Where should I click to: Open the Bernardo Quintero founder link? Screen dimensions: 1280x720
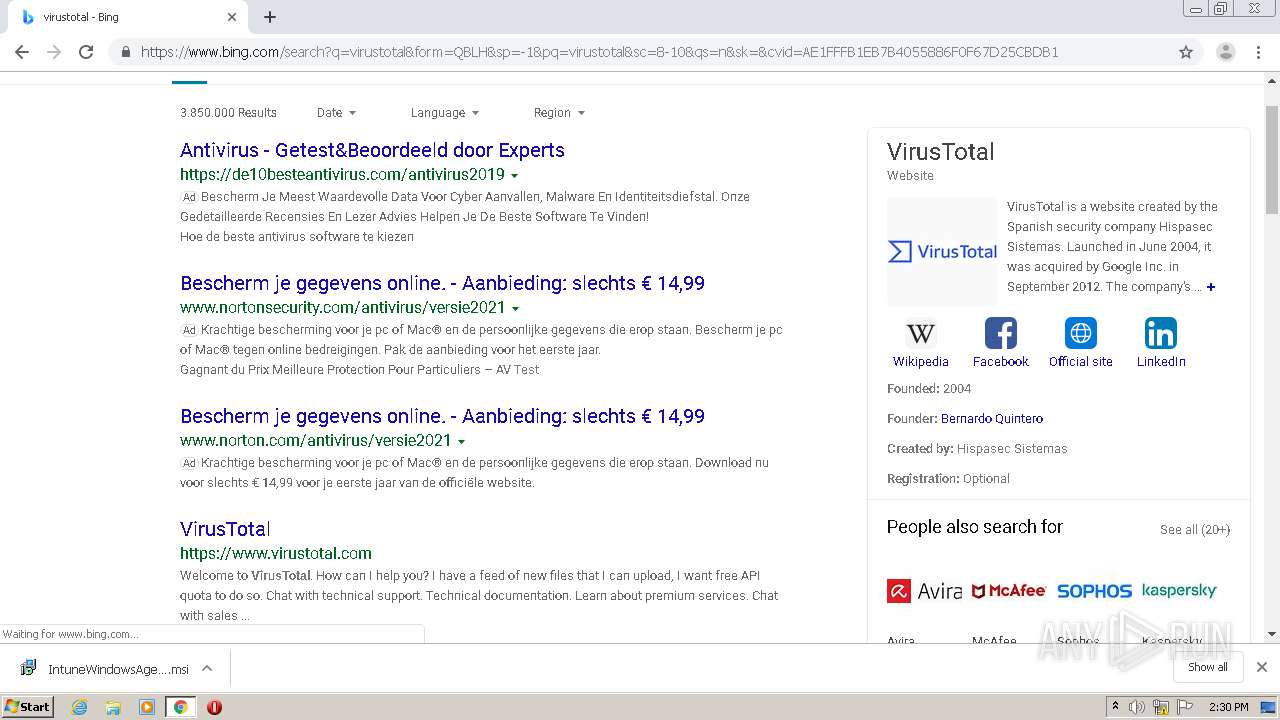click(x=992, y=419)
